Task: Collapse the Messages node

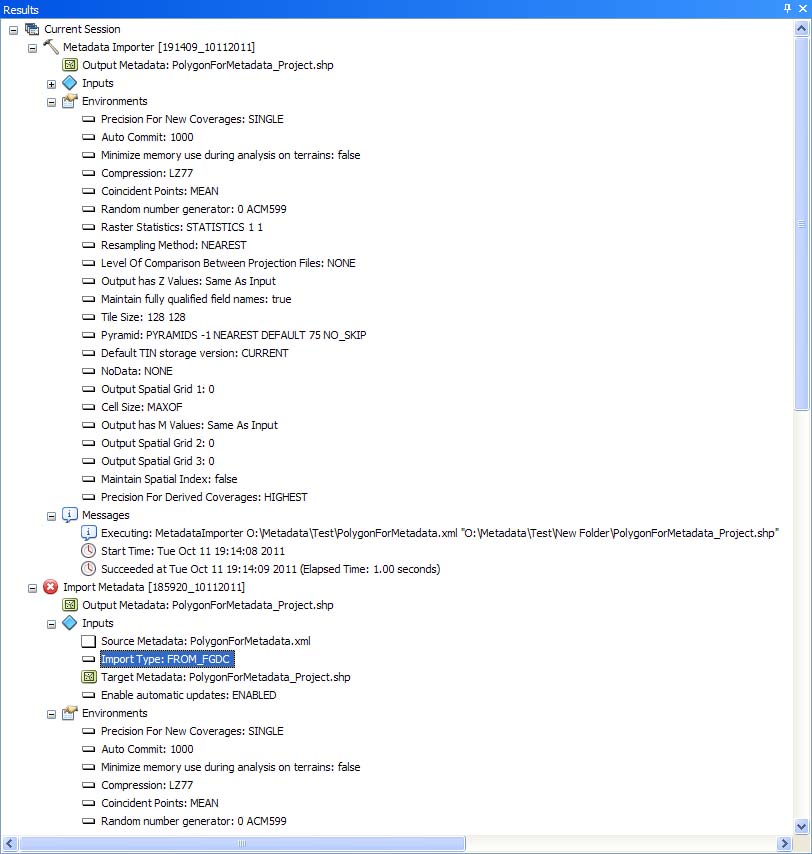Action: [x=52, y=515]
